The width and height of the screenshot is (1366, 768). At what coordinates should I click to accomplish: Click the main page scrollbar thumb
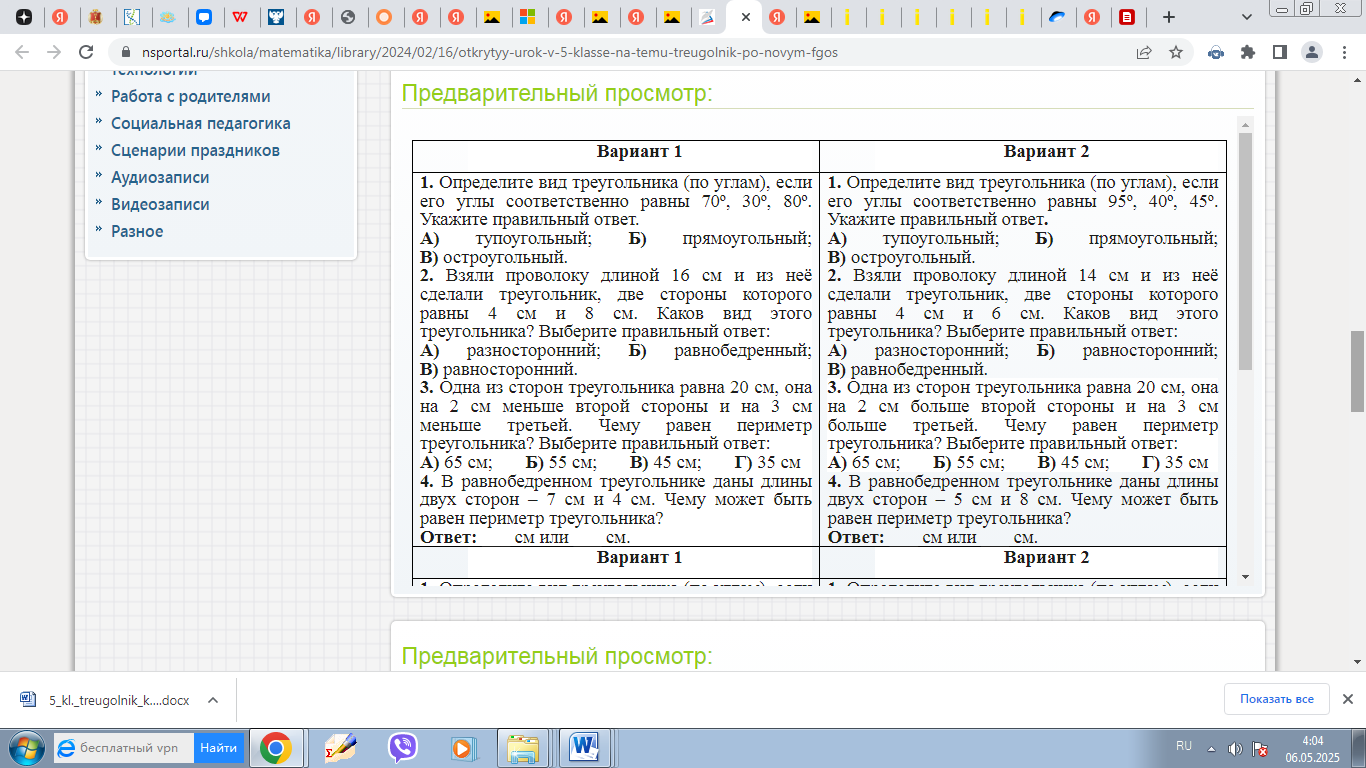[x=1357, y=370]
